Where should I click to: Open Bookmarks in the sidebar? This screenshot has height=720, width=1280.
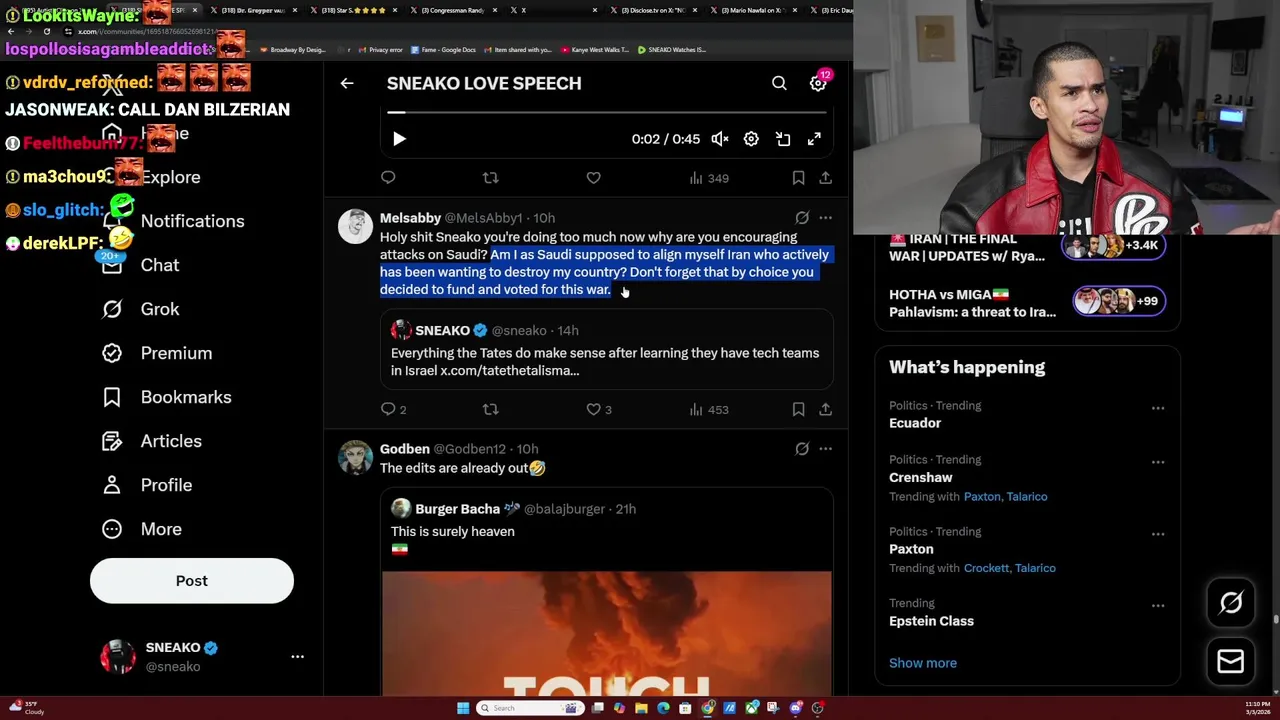click(167, 397)
